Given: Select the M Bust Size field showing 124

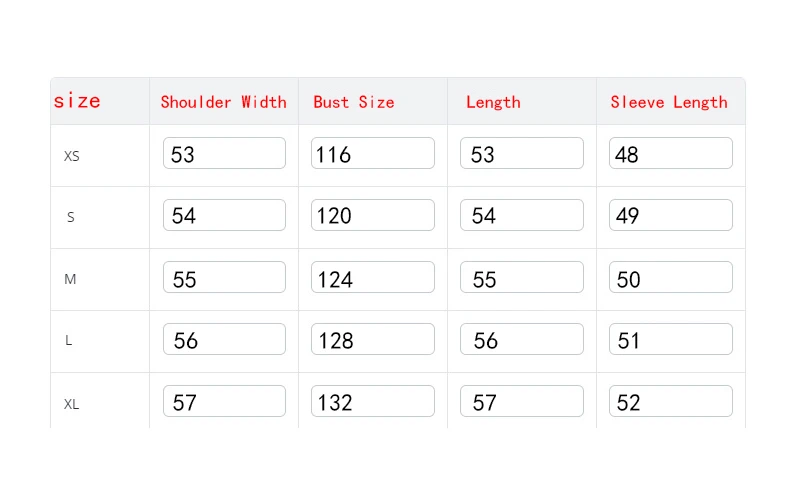Looking at the screenshot, I should 373,278.
